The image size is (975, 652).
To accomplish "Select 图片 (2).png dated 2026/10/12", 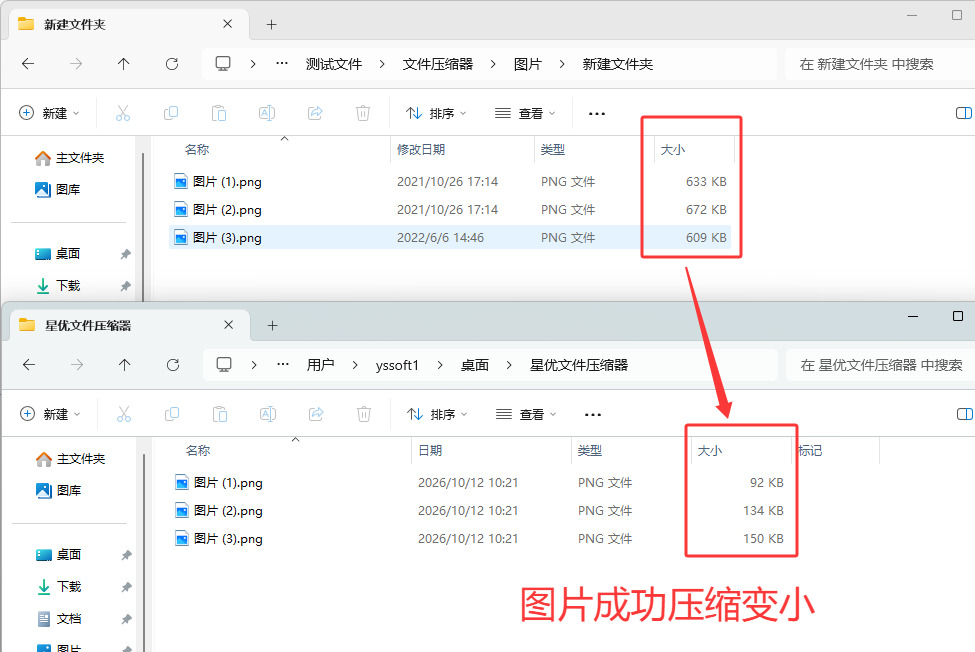I will [x=478, y=510].
